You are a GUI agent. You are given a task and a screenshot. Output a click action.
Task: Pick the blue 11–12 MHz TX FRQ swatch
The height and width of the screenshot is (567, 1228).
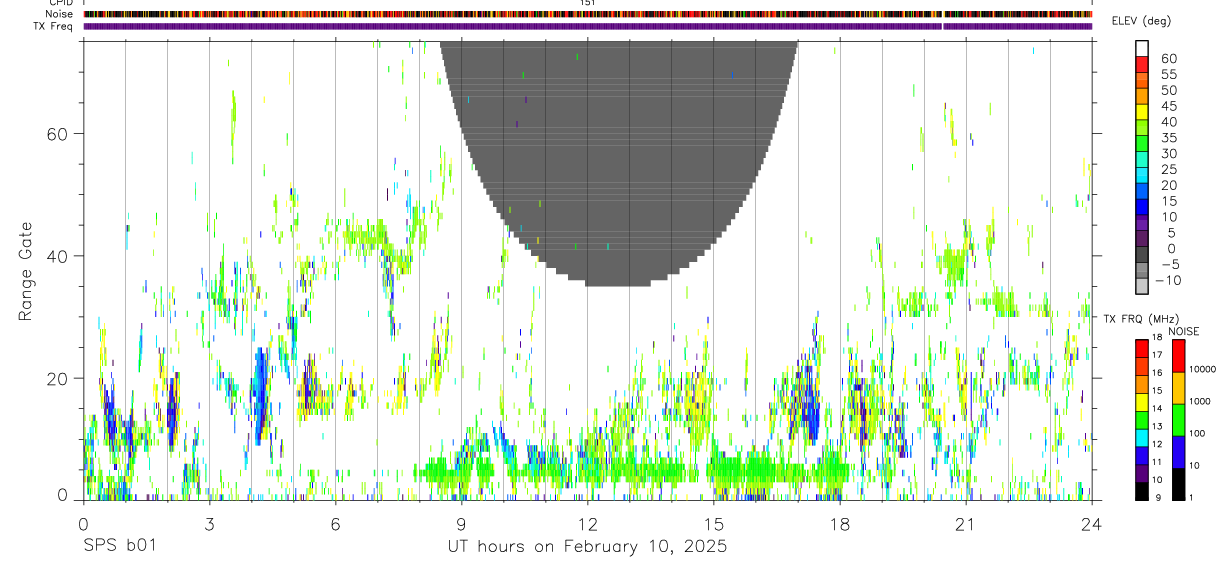[x=1142, y=454]
